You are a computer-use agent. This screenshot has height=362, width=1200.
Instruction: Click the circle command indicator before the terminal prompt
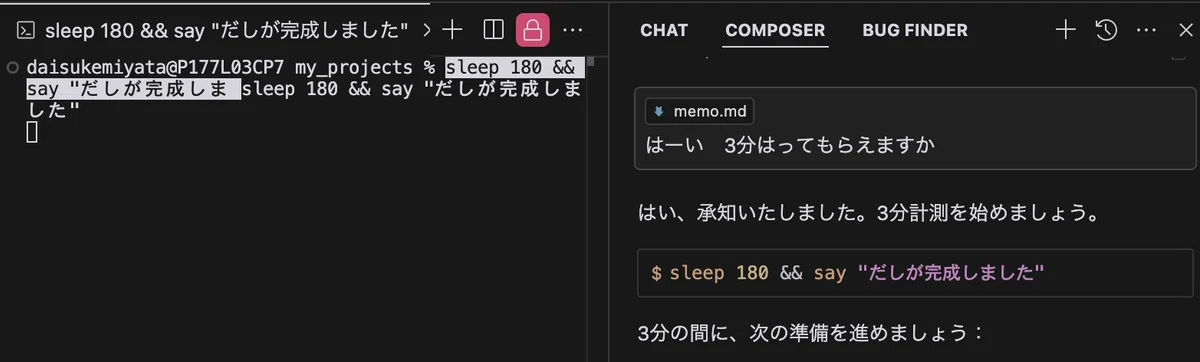[12, 68]
